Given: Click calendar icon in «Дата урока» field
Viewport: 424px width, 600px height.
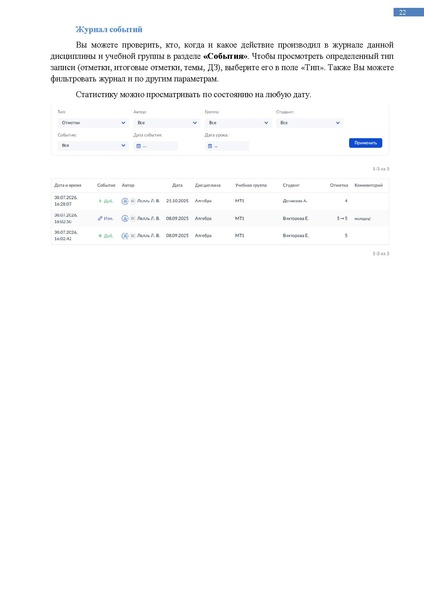Looking at the screenshot, I should click(210, 146).
